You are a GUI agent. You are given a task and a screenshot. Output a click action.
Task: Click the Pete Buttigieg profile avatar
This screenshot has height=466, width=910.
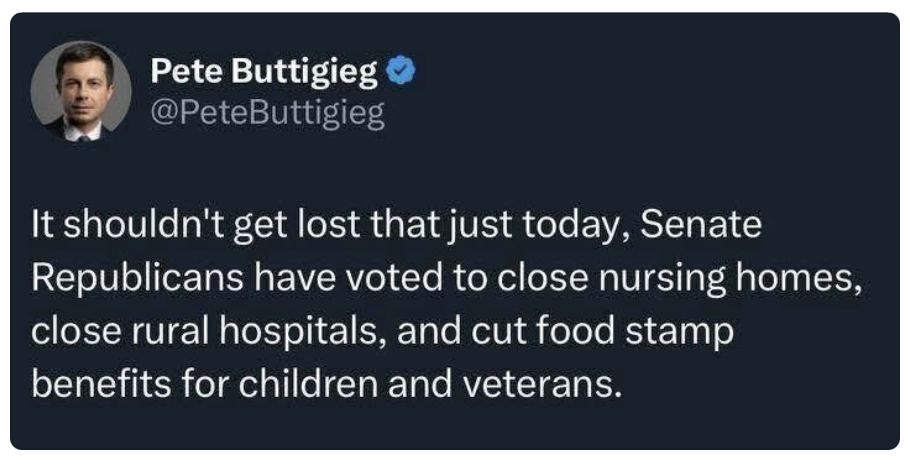click(81, 91)
